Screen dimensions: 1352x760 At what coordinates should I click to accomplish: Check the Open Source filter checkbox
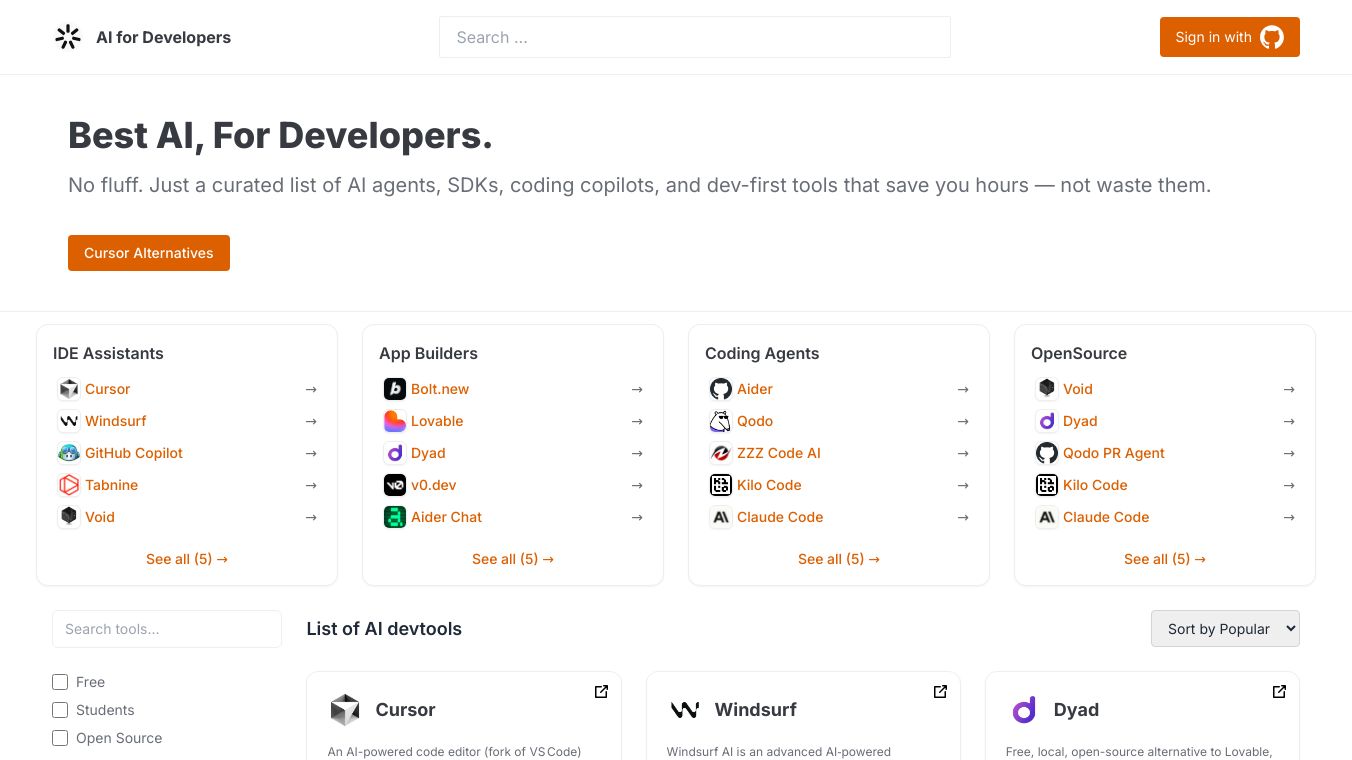[x=60, y=738]
